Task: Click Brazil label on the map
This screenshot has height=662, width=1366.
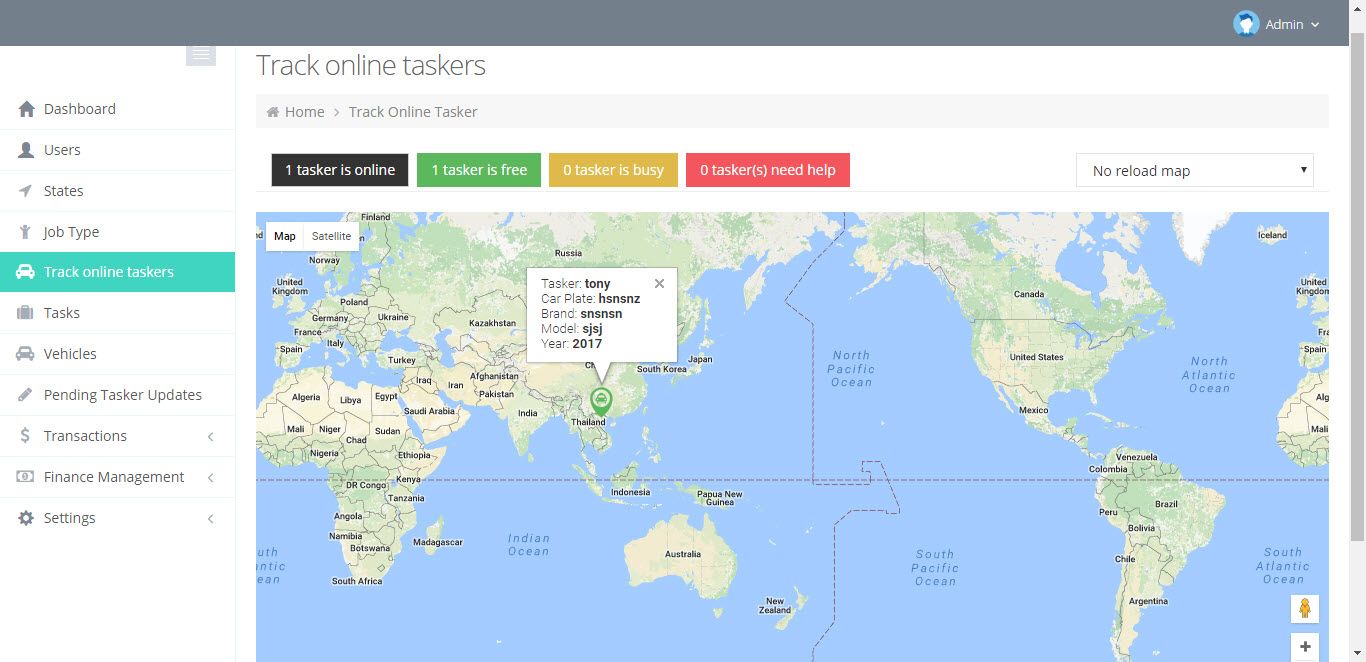Action: point(1166,505)
